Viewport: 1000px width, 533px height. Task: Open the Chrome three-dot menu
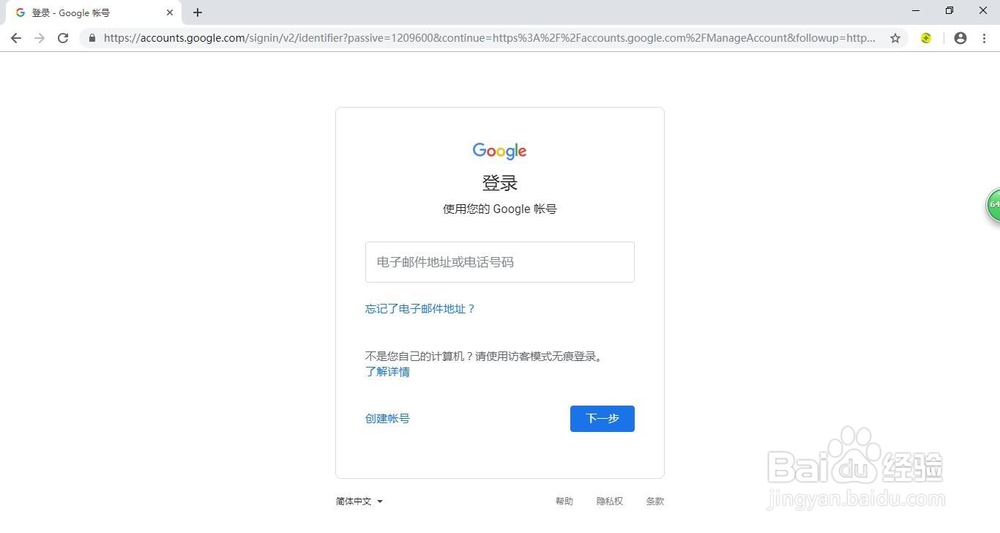(984, 38)
